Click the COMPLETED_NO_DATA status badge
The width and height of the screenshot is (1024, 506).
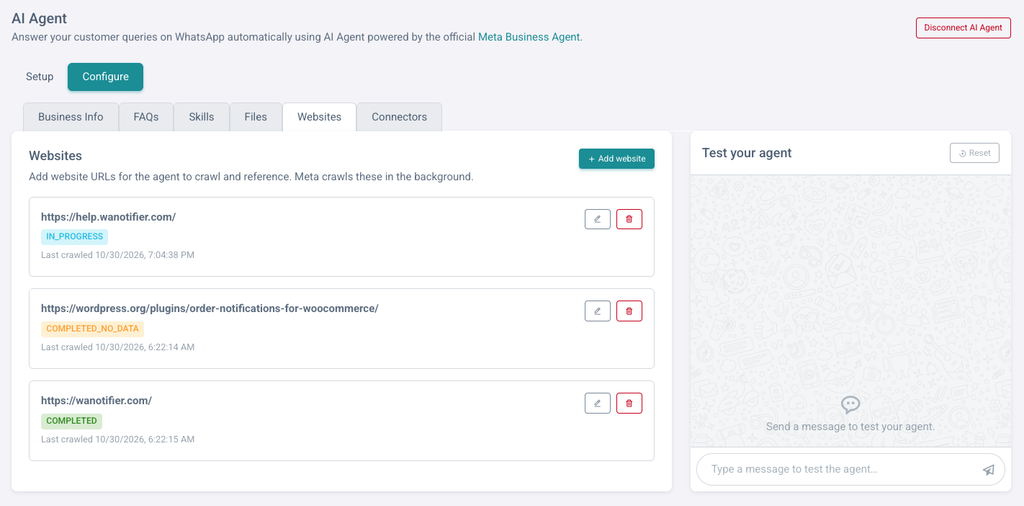click(92, 328)
